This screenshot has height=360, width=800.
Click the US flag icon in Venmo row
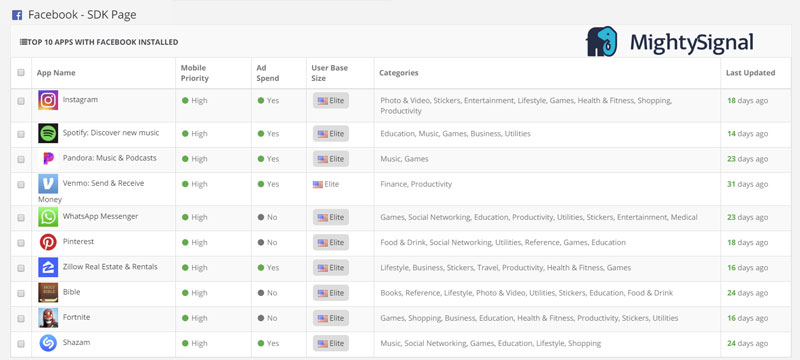[318, 184]
